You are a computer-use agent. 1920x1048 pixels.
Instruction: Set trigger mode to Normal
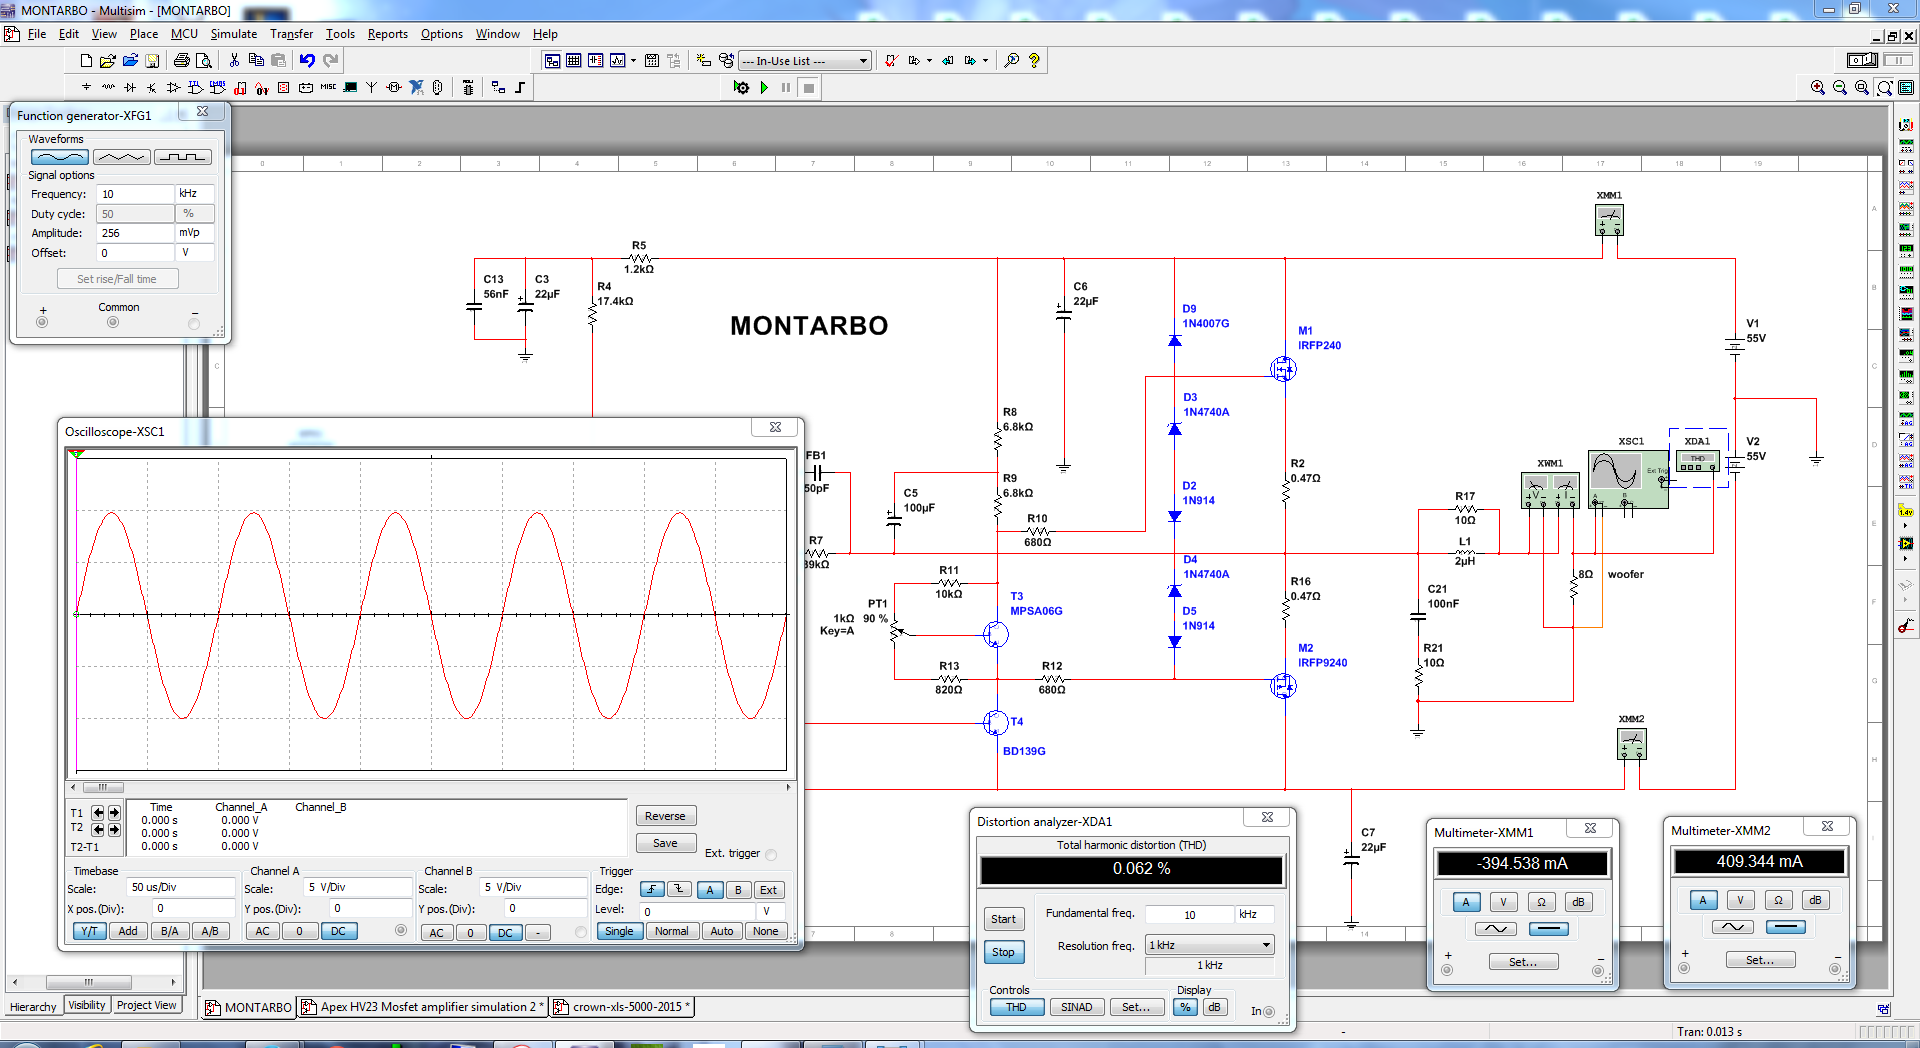click(672, 931)
